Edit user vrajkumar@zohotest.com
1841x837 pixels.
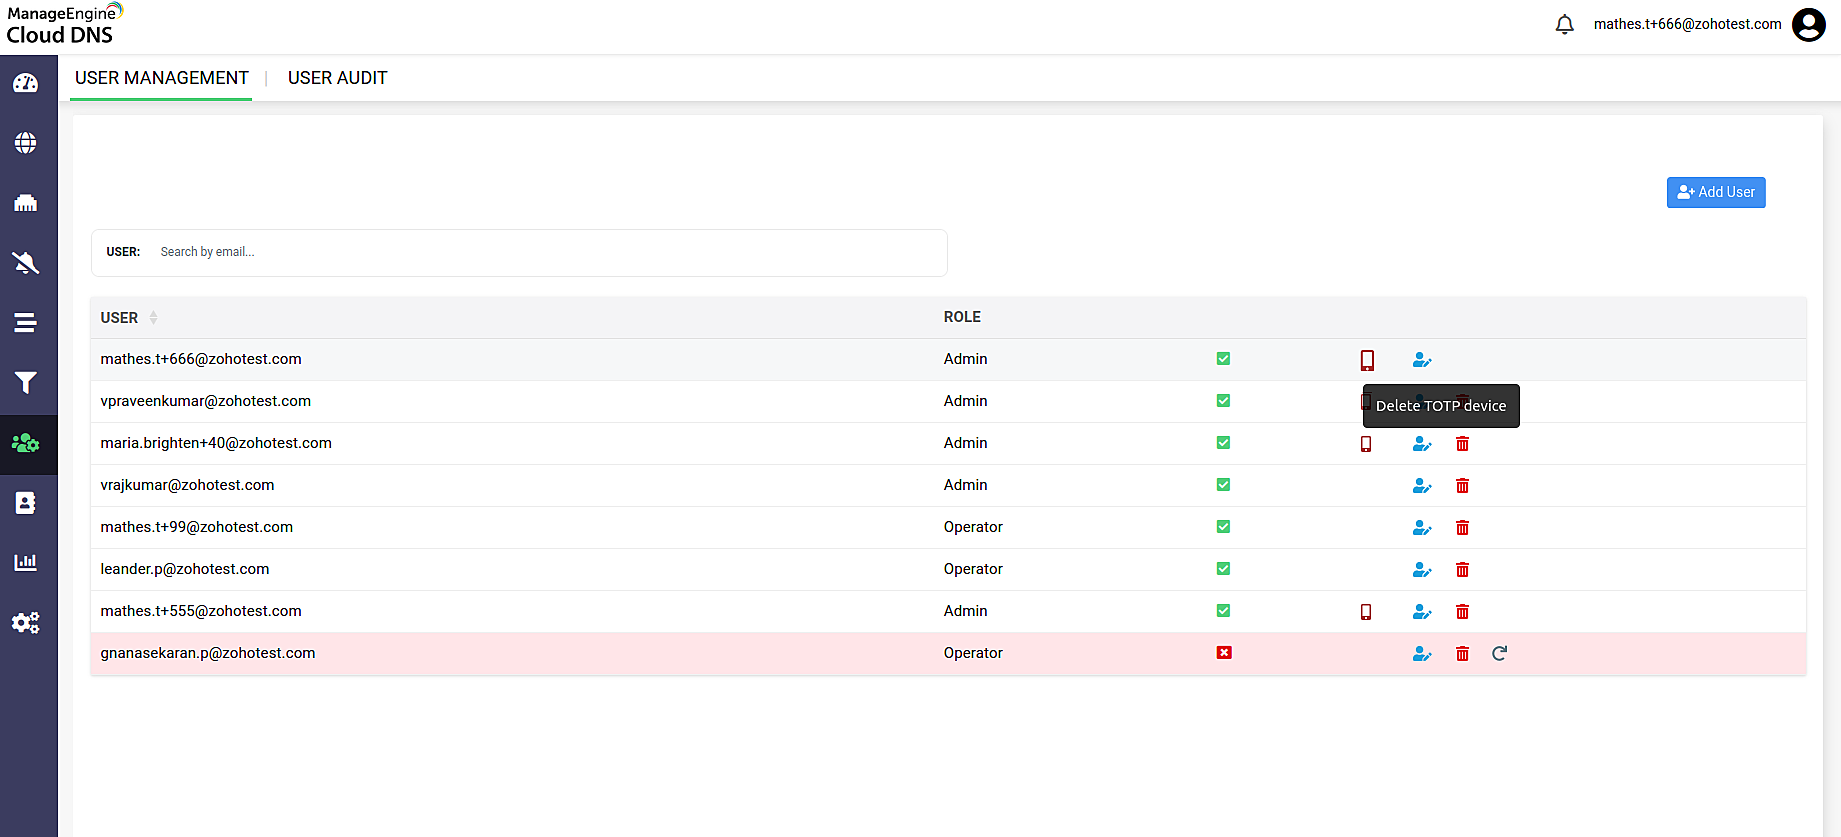pos(1422,486)
